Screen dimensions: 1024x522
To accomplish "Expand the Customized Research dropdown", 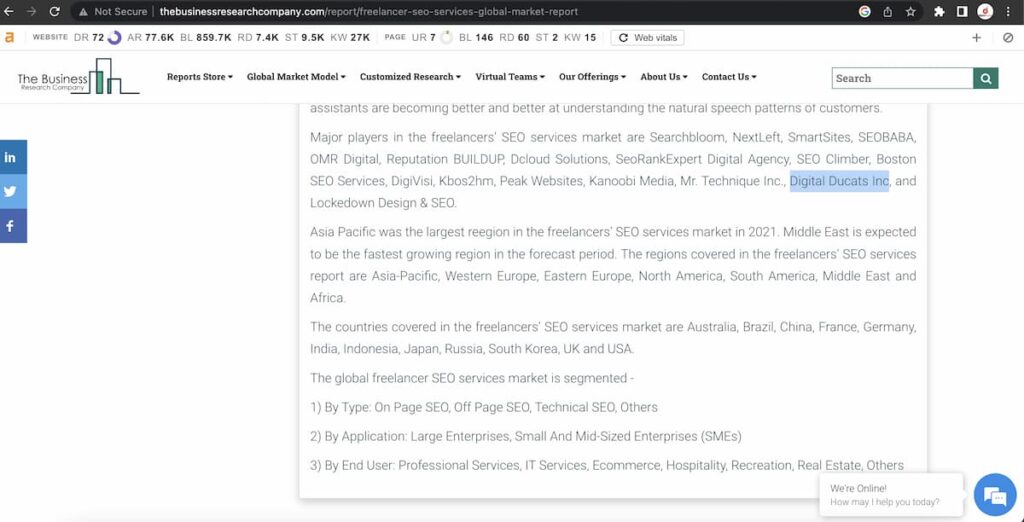I will click(x=410, y=76).
